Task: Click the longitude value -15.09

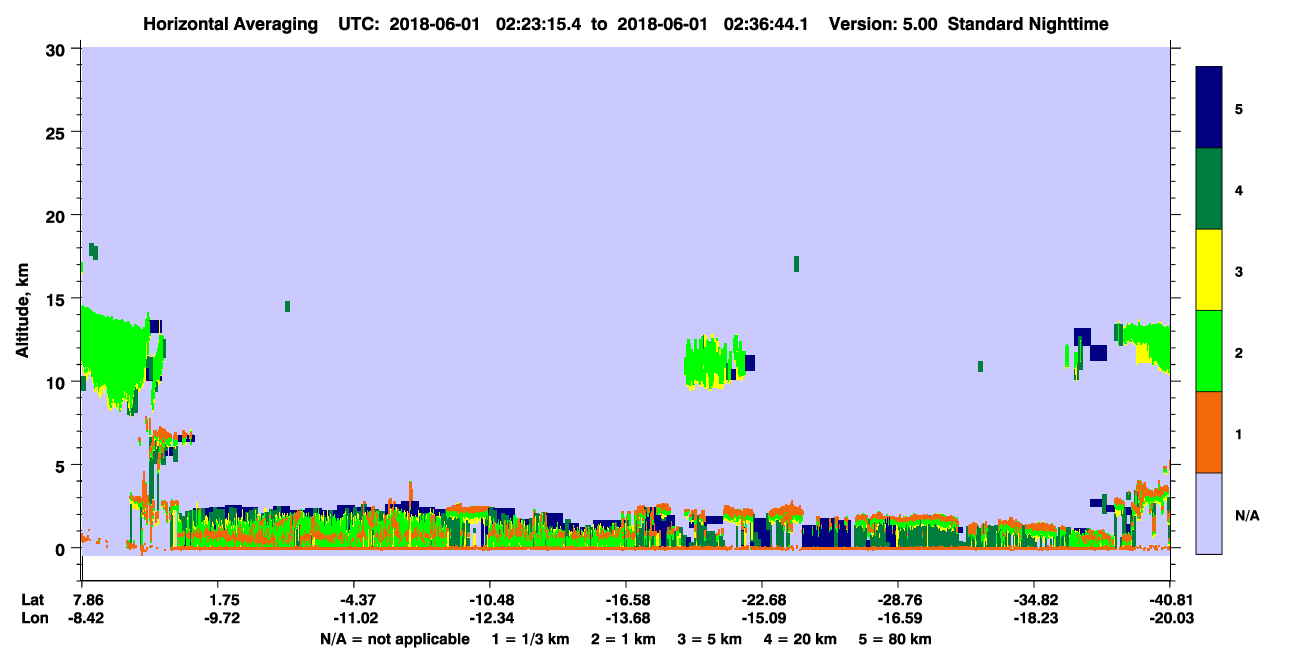Action: click(762, 618)
